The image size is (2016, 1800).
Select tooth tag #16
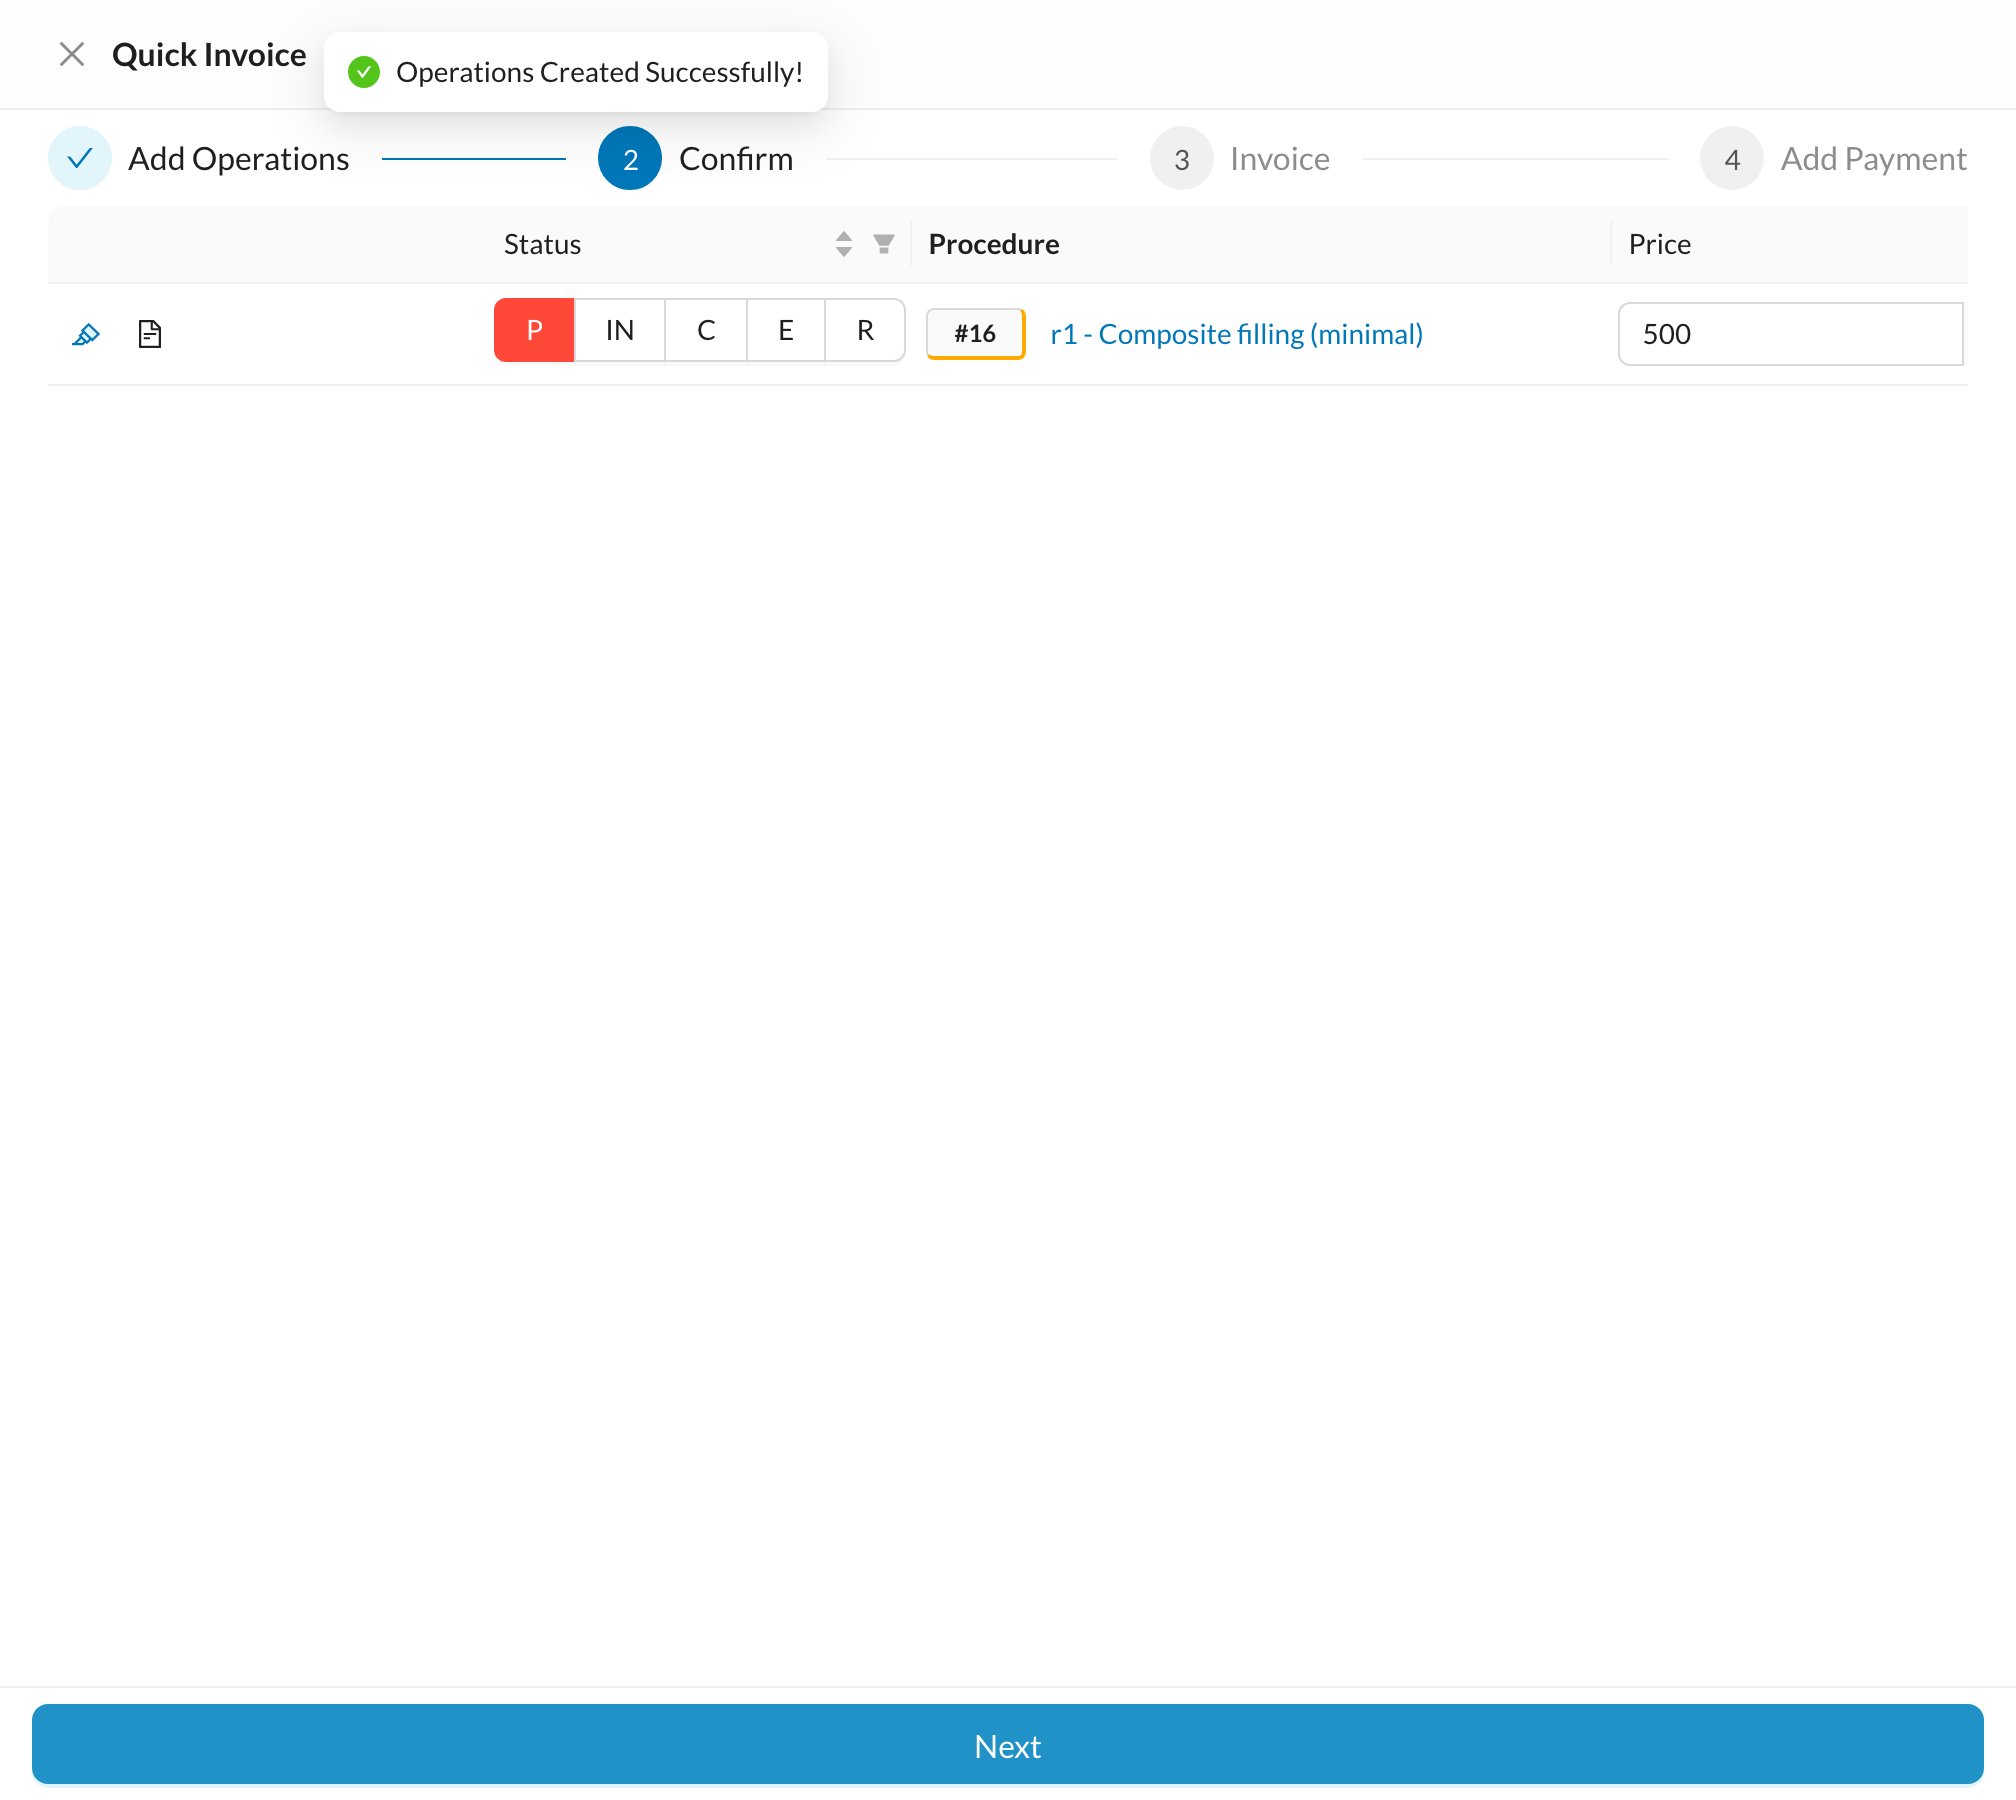[x=975, y=334]
